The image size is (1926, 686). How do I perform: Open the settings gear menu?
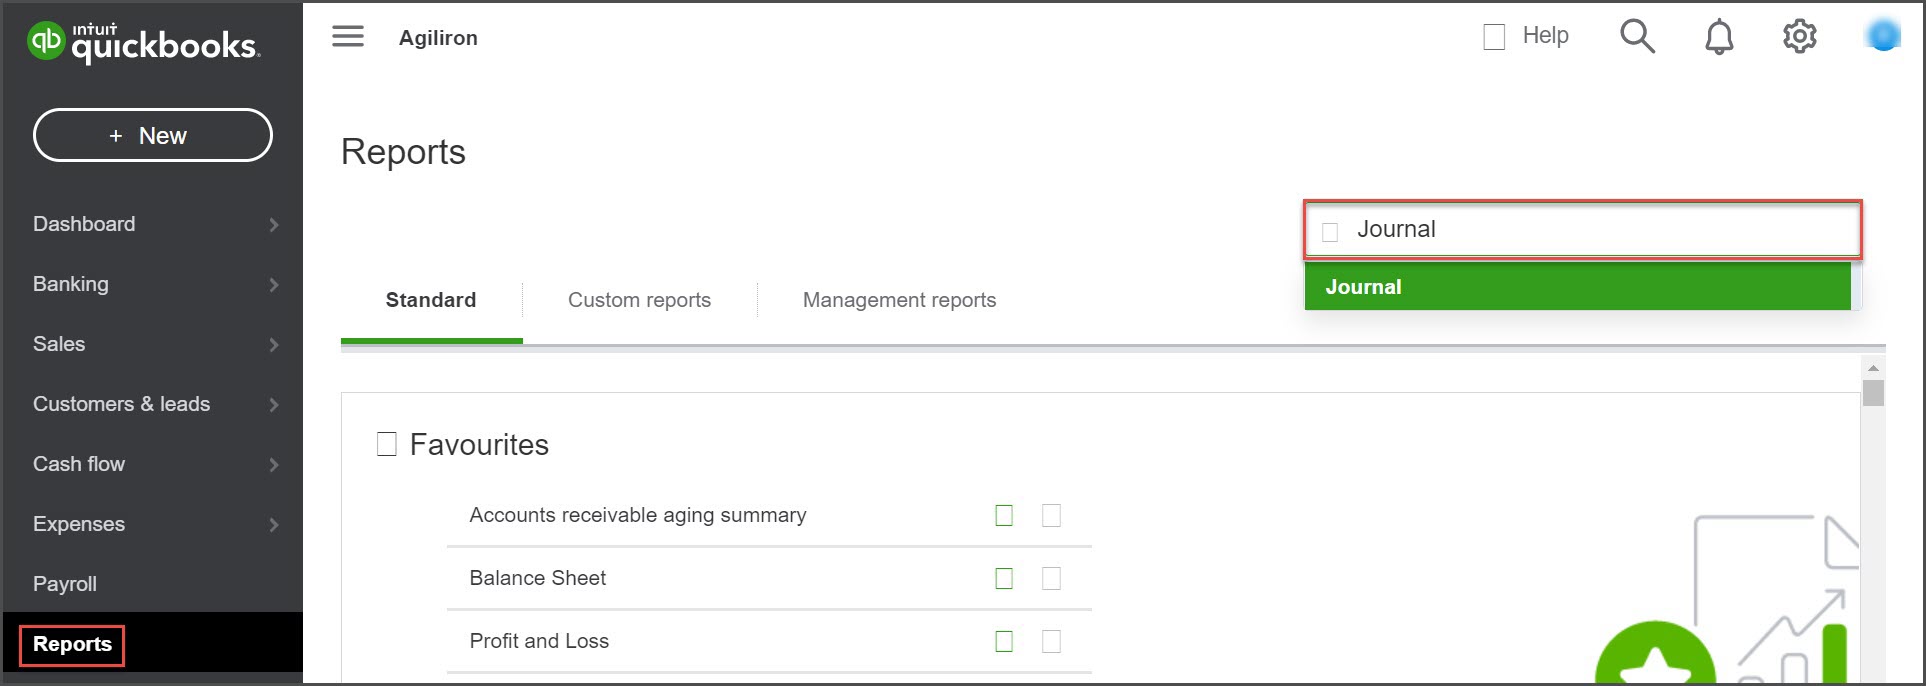coord(1799,37)
